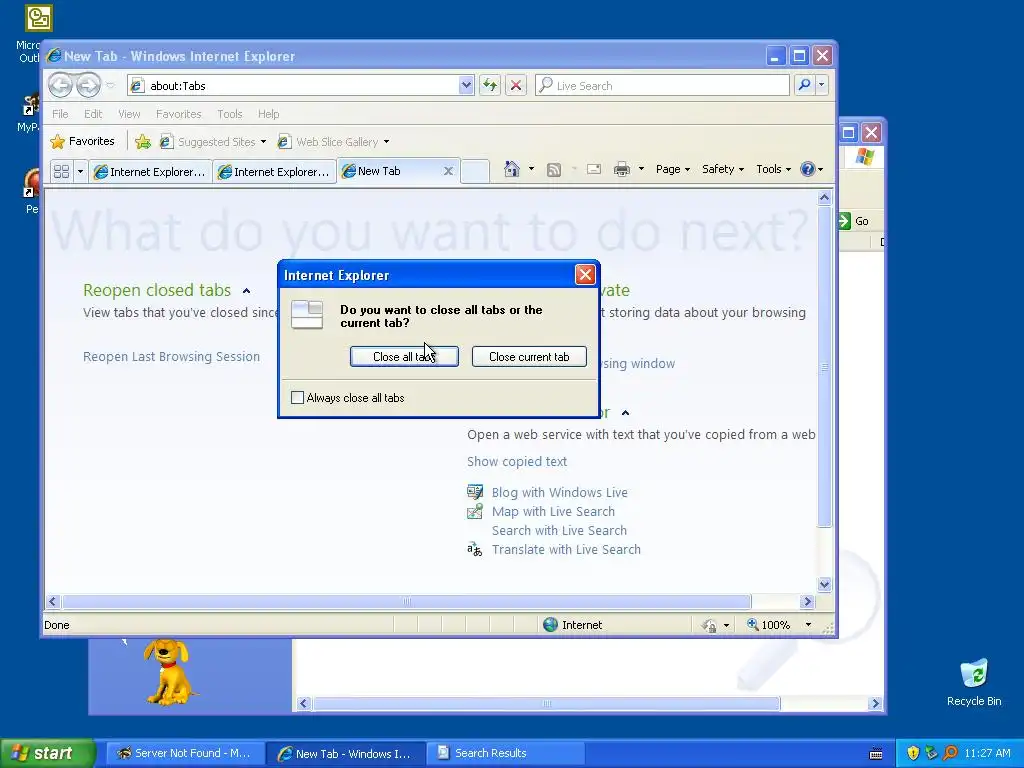Click the Go arrow in the background window

pos(844,221)
